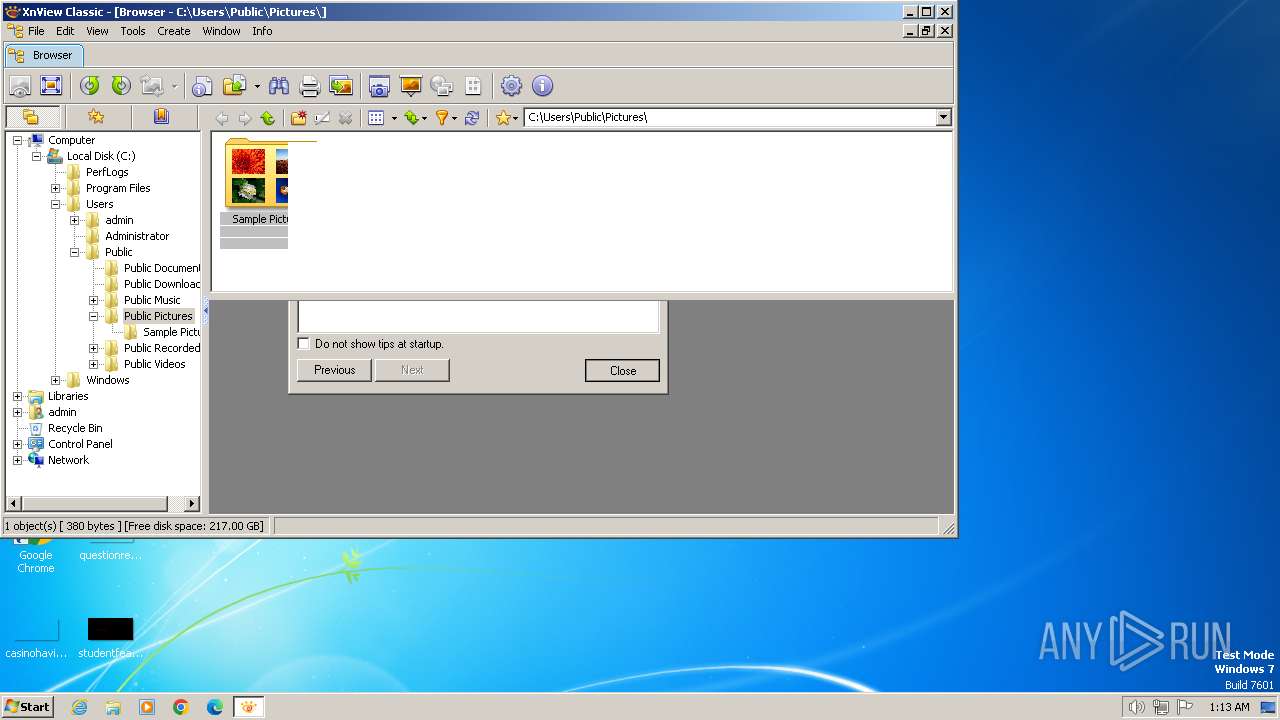Open Internet Explorer from taskbar
The image size is (1280, 720).
(79, 707)
